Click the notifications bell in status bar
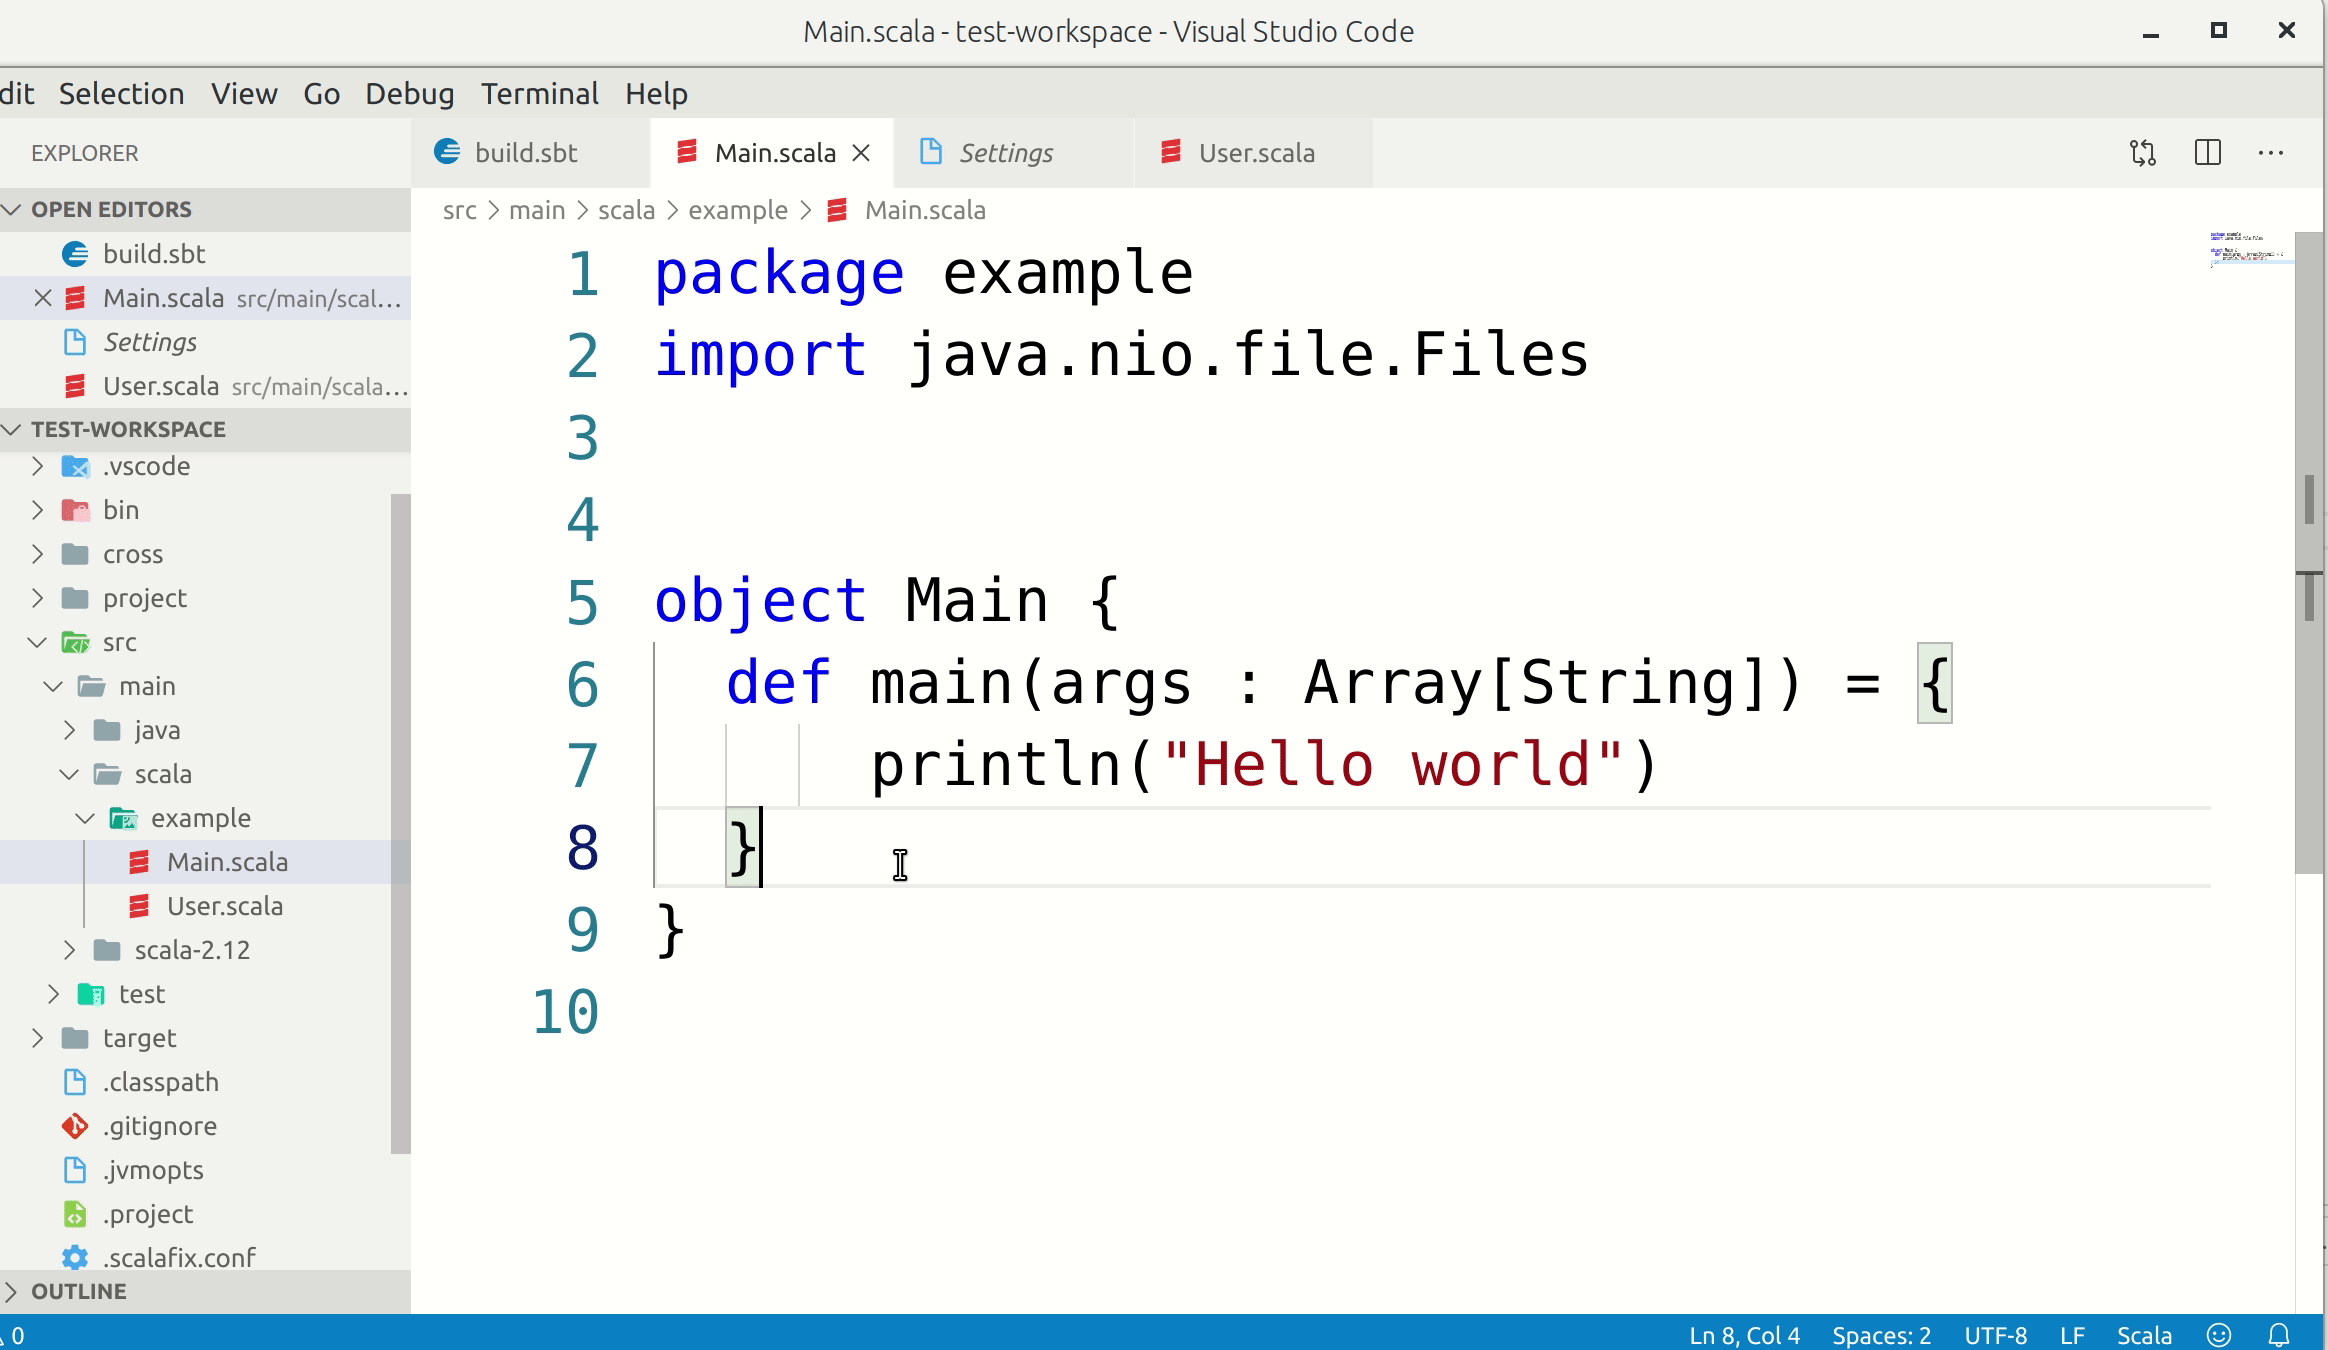Screen dimensions: 2328x1350 click(2279, 1335)
